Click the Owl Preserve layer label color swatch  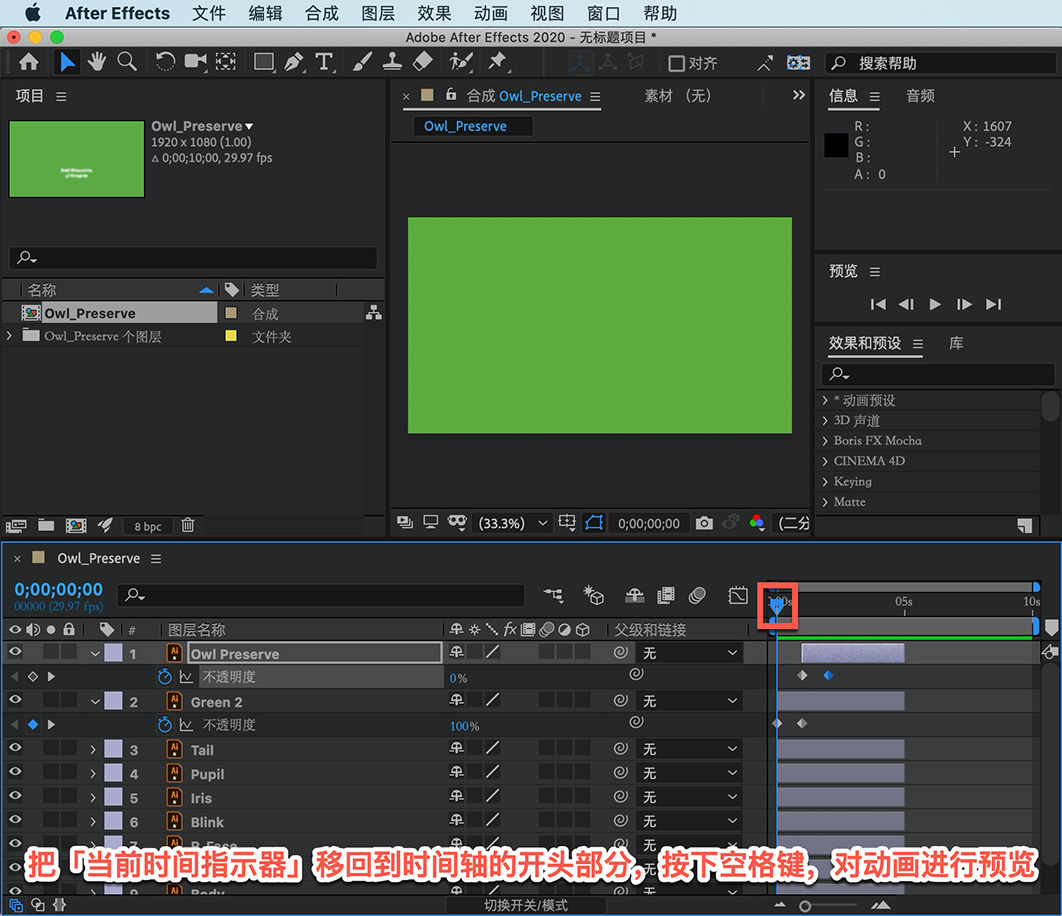point(114,653)
